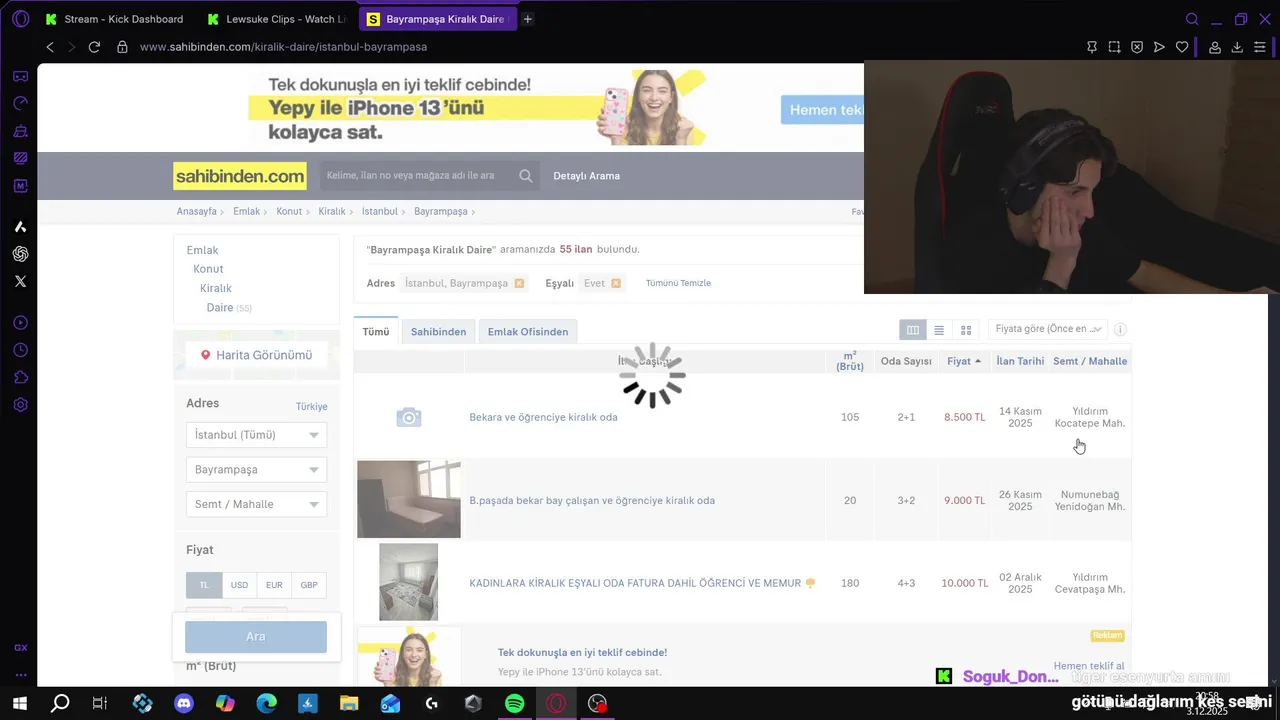The width and height of the screenshot is (1280, 720).
Task: Open sidebar extensions cube icon
Action: pyautogui.click(x=20, y=377)
